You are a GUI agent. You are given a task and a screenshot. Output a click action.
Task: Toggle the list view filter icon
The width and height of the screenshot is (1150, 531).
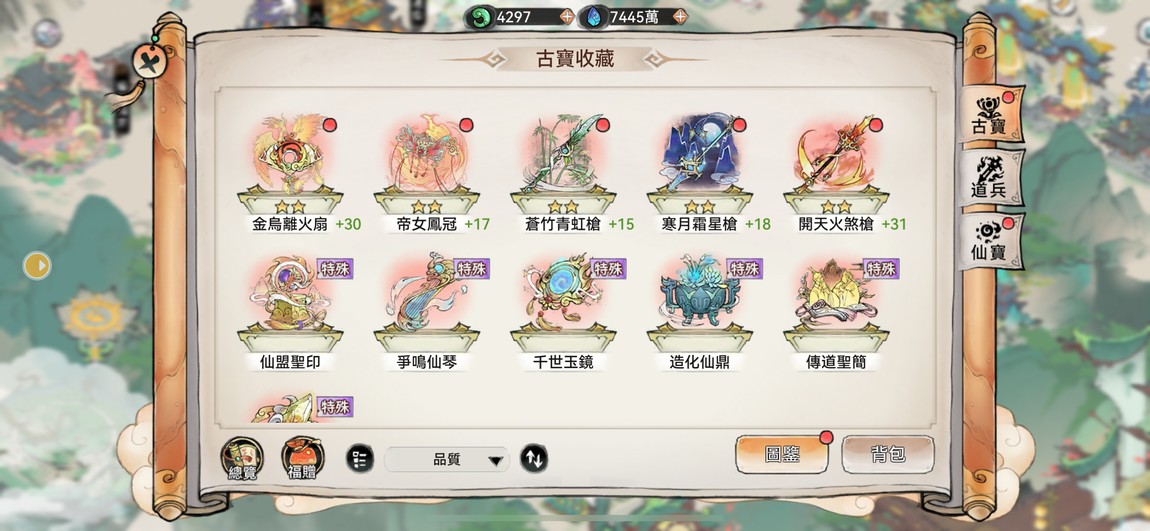coord(359,458)
